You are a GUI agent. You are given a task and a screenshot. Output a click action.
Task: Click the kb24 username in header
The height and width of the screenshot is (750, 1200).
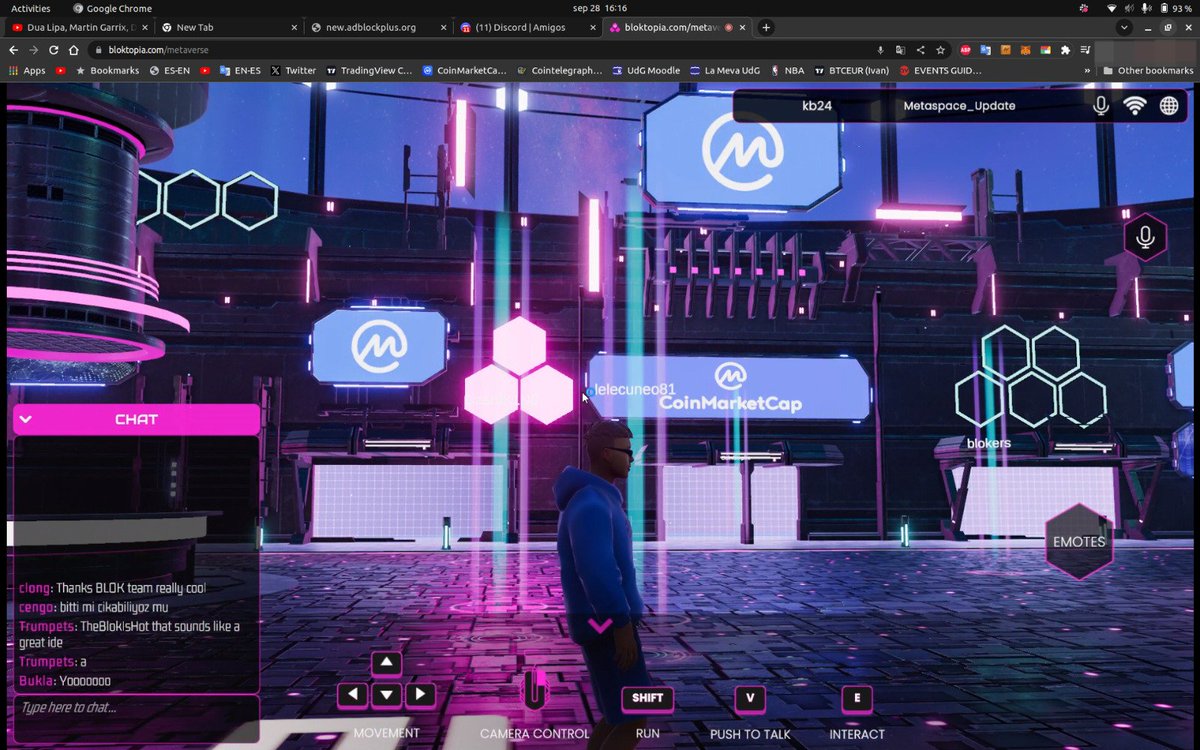(817, 105)
